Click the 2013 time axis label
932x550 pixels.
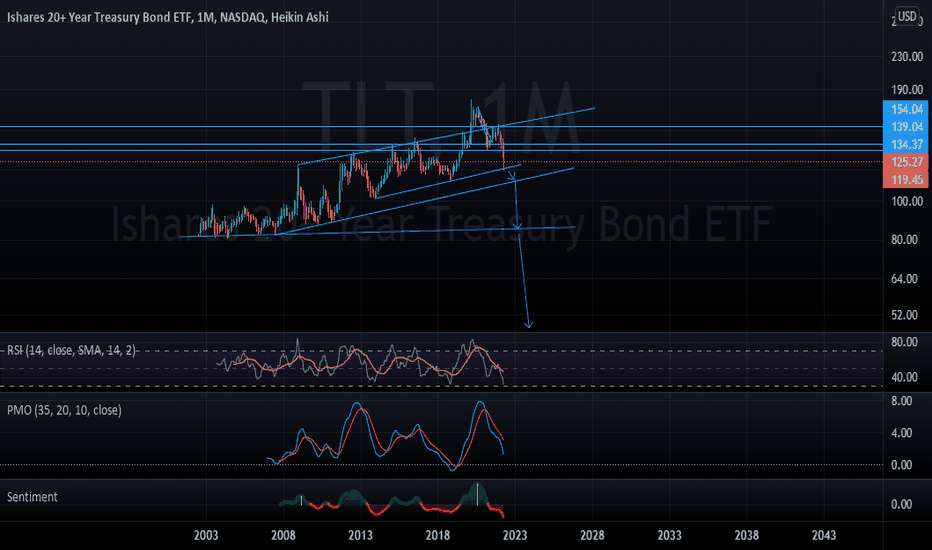coord(360,535)
